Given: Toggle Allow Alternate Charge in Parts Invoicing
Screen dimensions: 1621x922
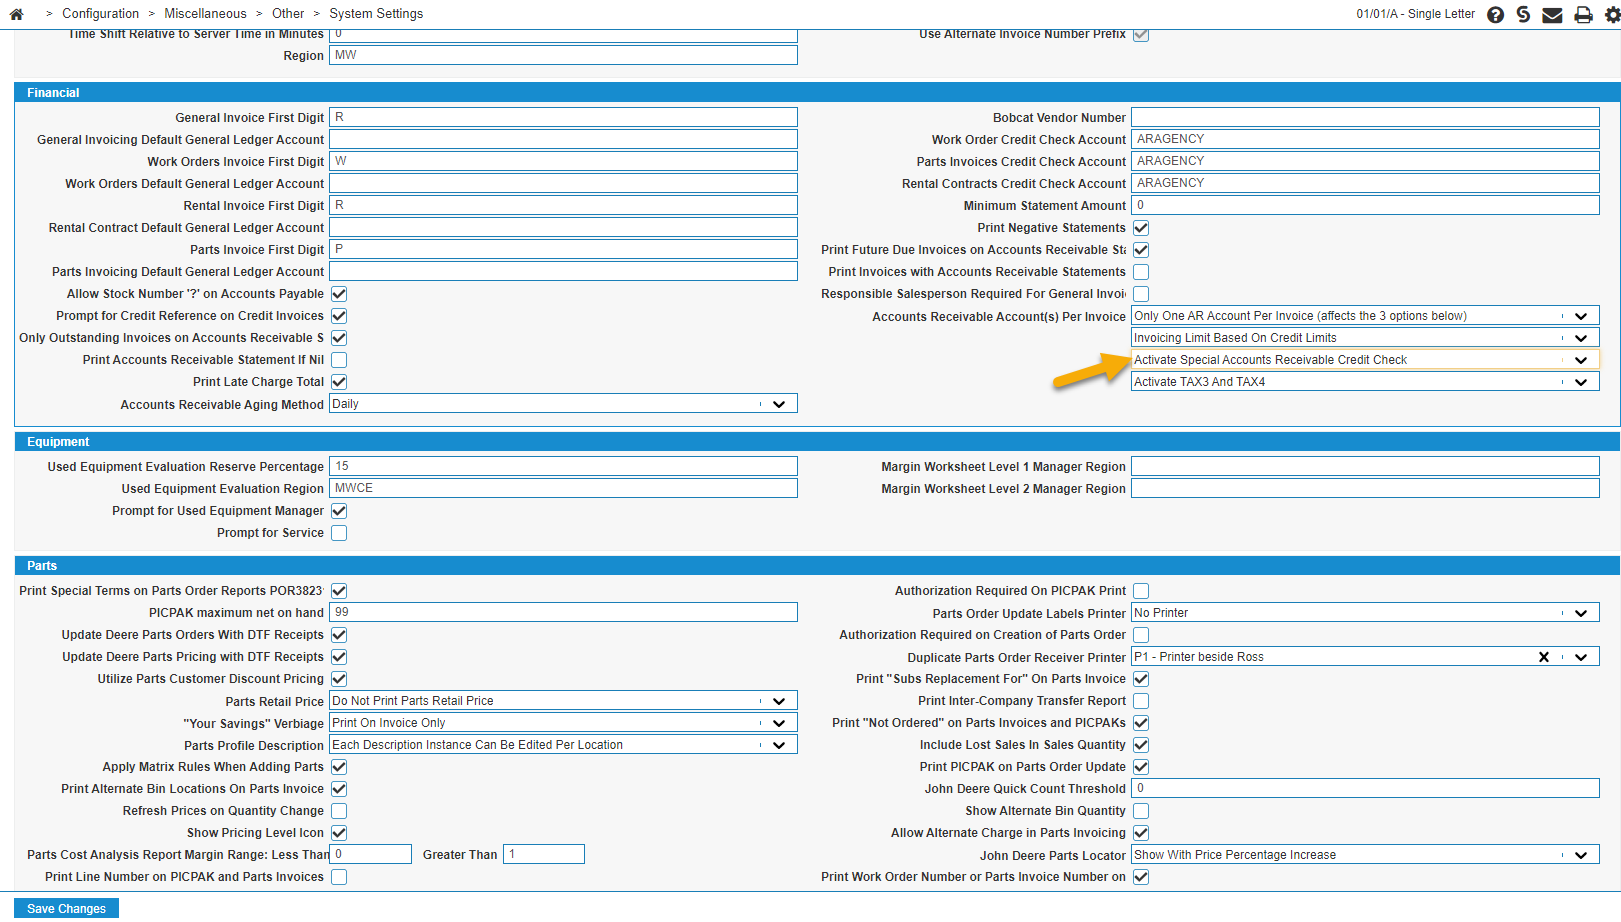Looking at the screenshot, I should 1141,833.
